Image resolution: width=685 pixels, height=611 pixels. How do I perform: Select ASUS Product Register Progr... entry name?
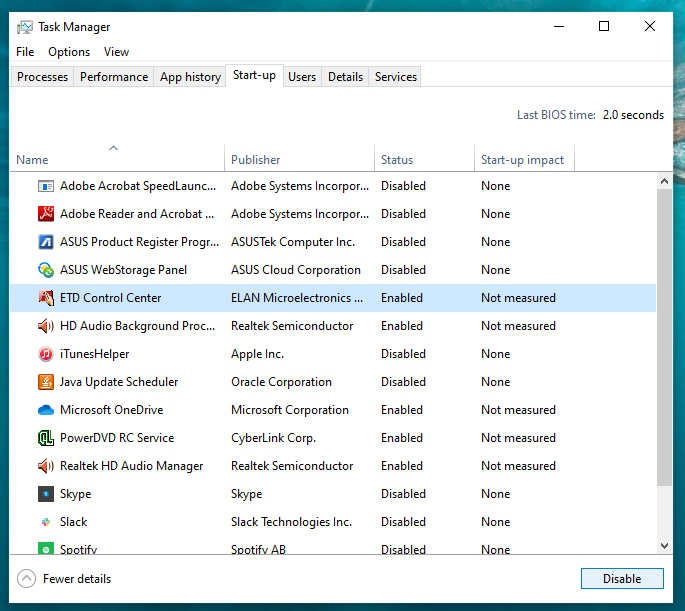(139, 242)
